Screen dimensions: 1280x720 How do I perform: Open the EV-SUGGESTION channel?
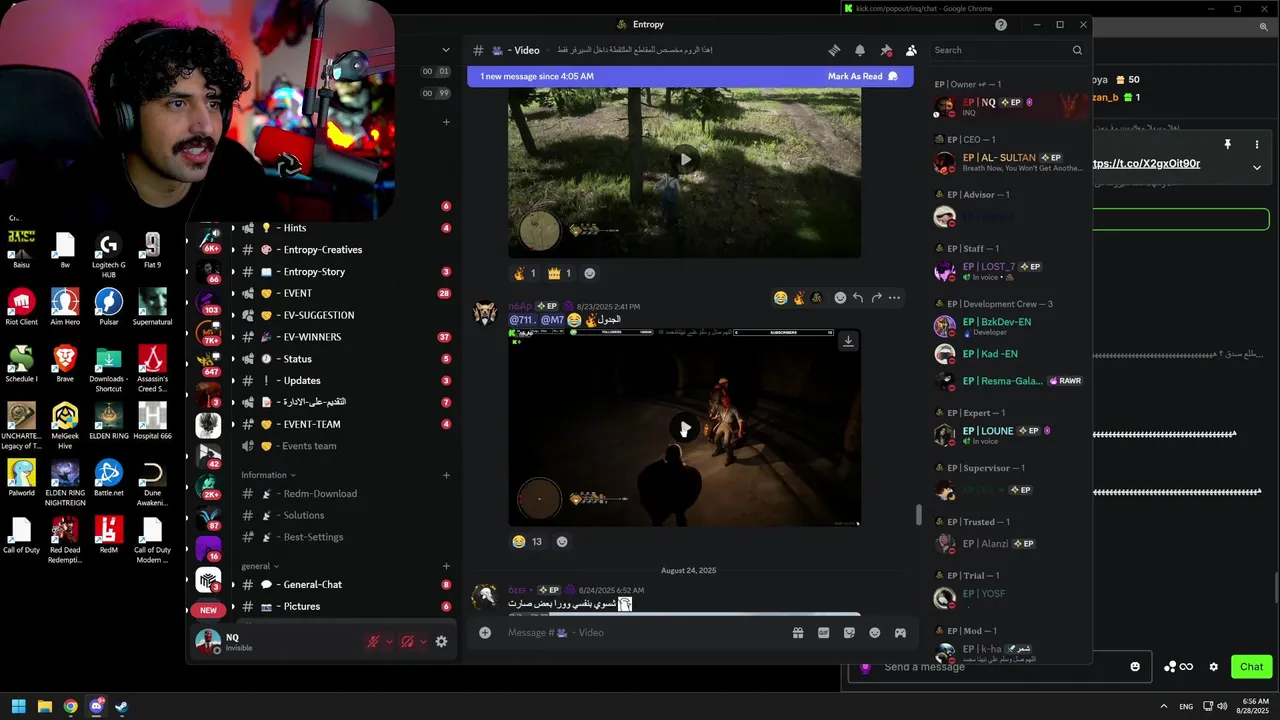[x=345, y=315]
